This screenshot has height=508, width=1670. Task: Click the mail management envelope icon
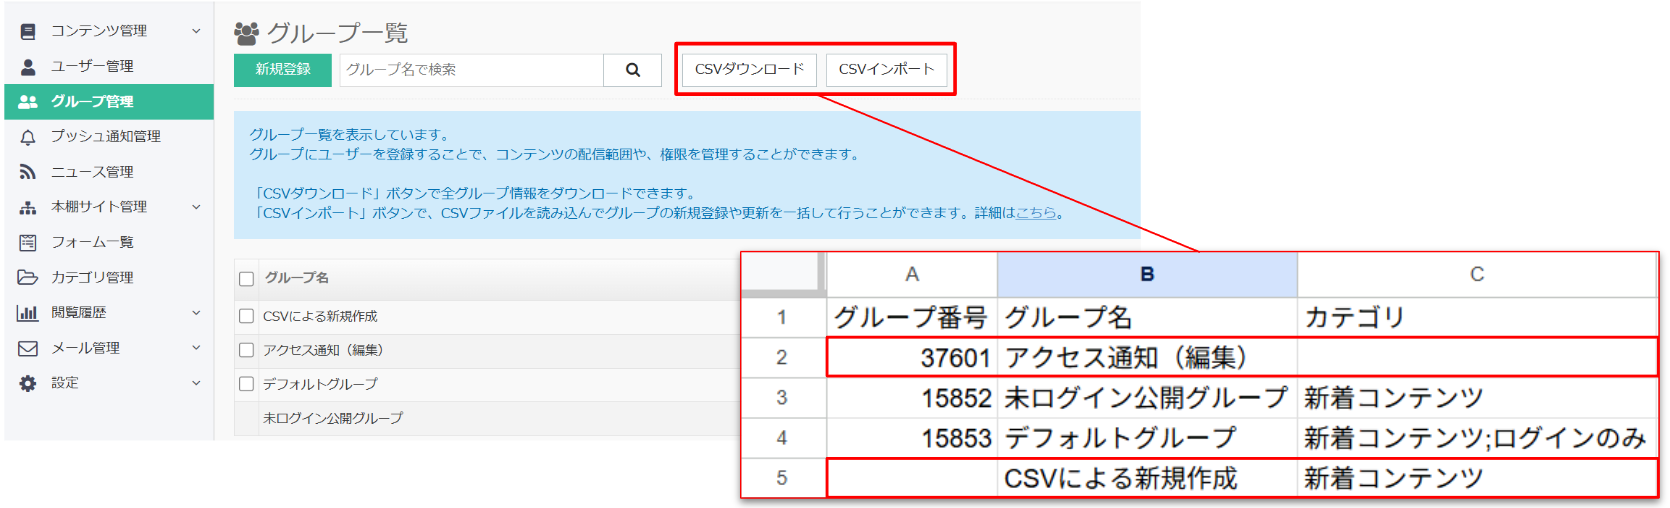click(28, 348)
